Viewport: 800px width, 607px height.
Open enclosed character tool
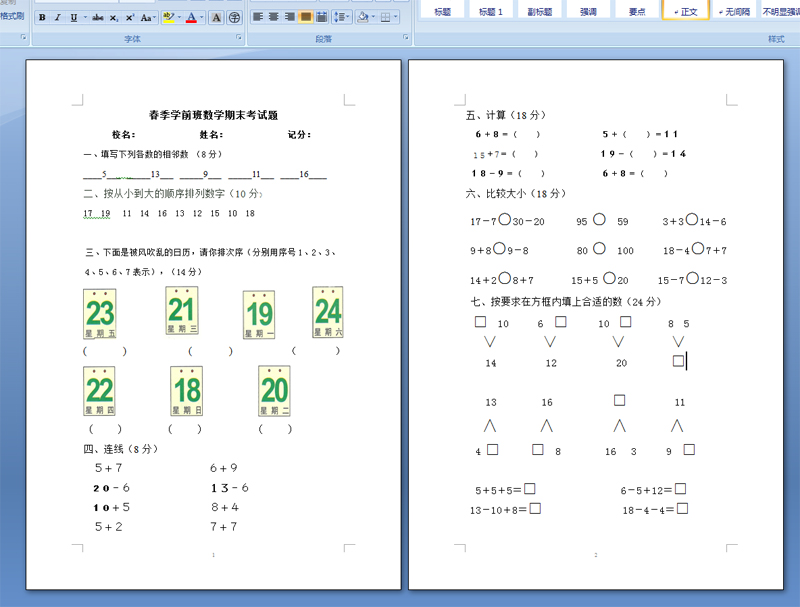pos(234,17)
